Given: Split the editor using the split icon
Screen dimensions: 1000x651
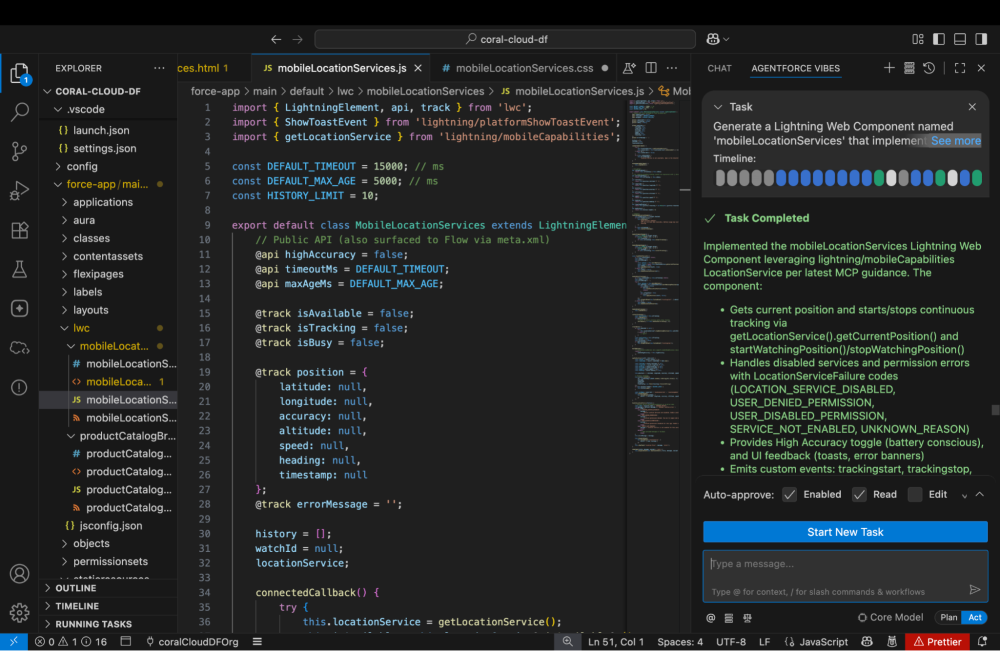Looking at the screenshot, I should [x=651, y=67].
